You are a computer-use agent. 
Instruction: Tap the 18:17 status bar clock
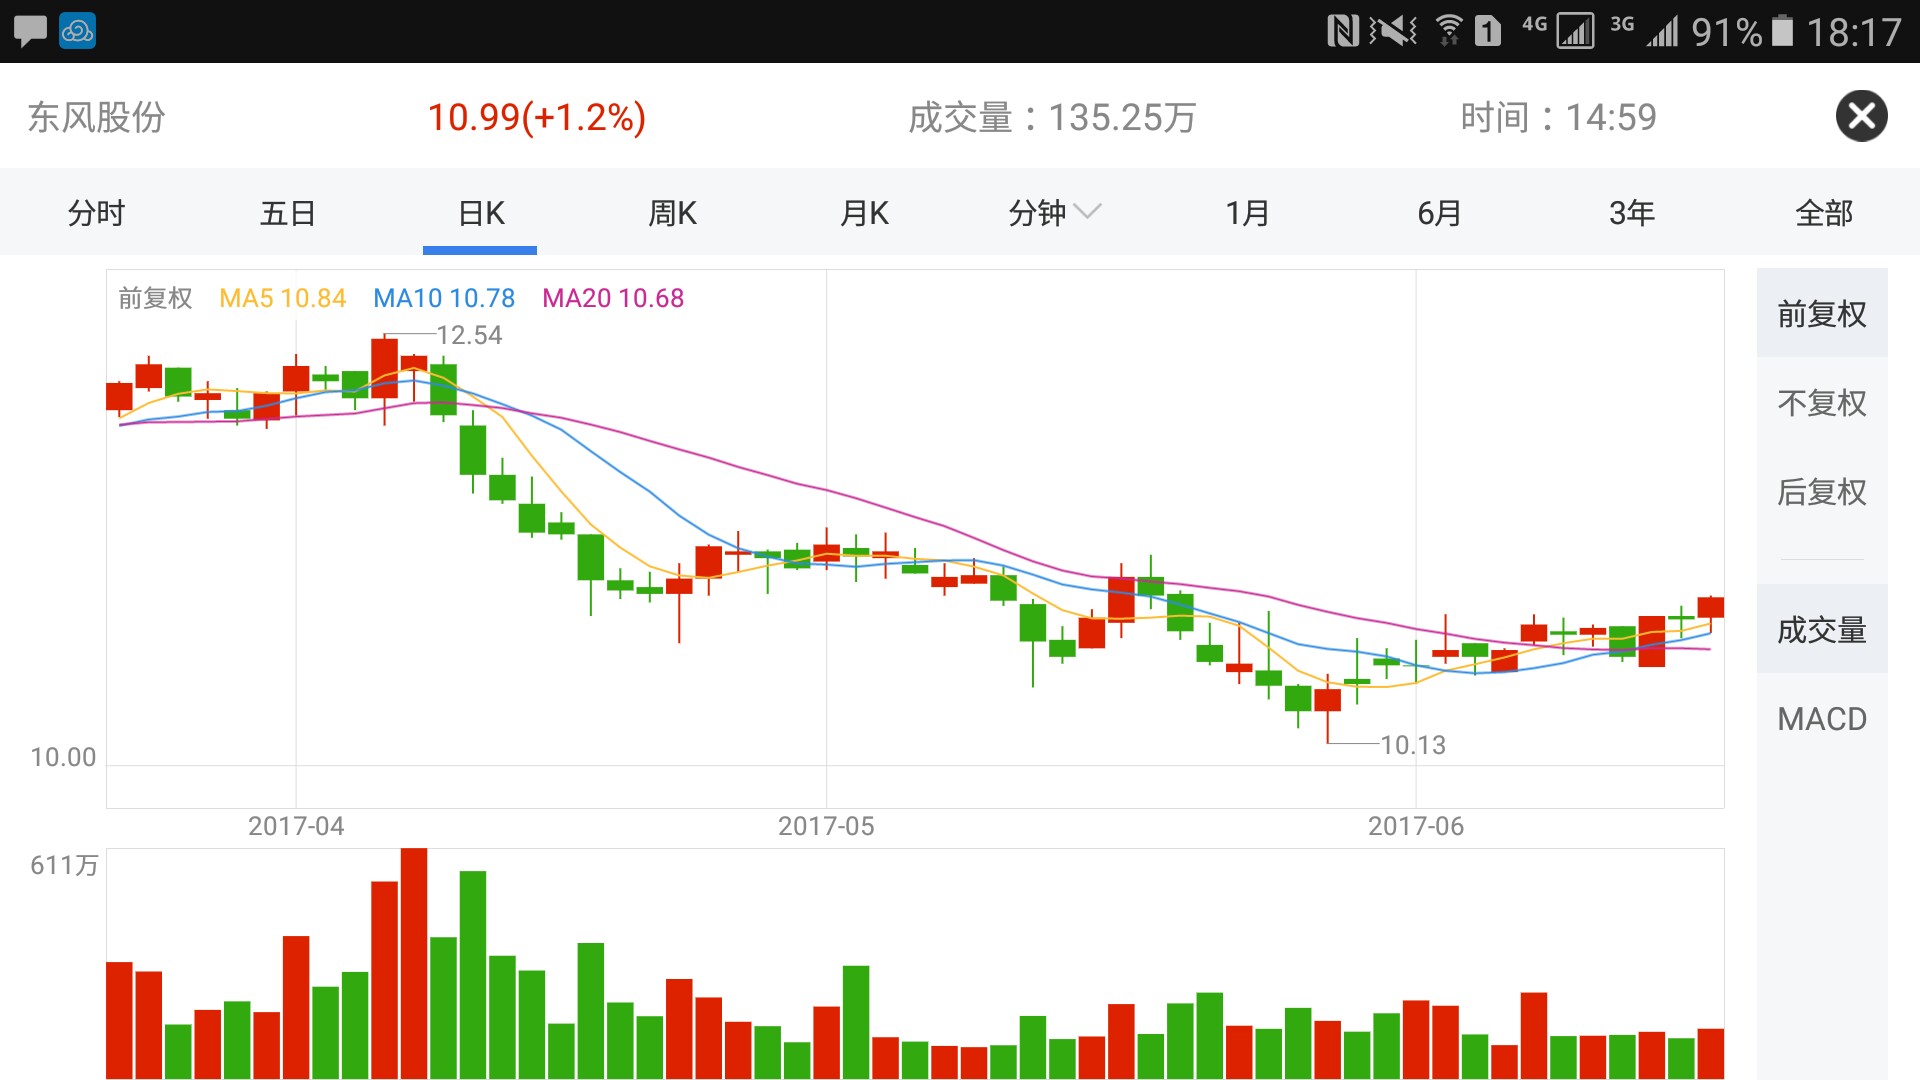tap(1854, 32)
